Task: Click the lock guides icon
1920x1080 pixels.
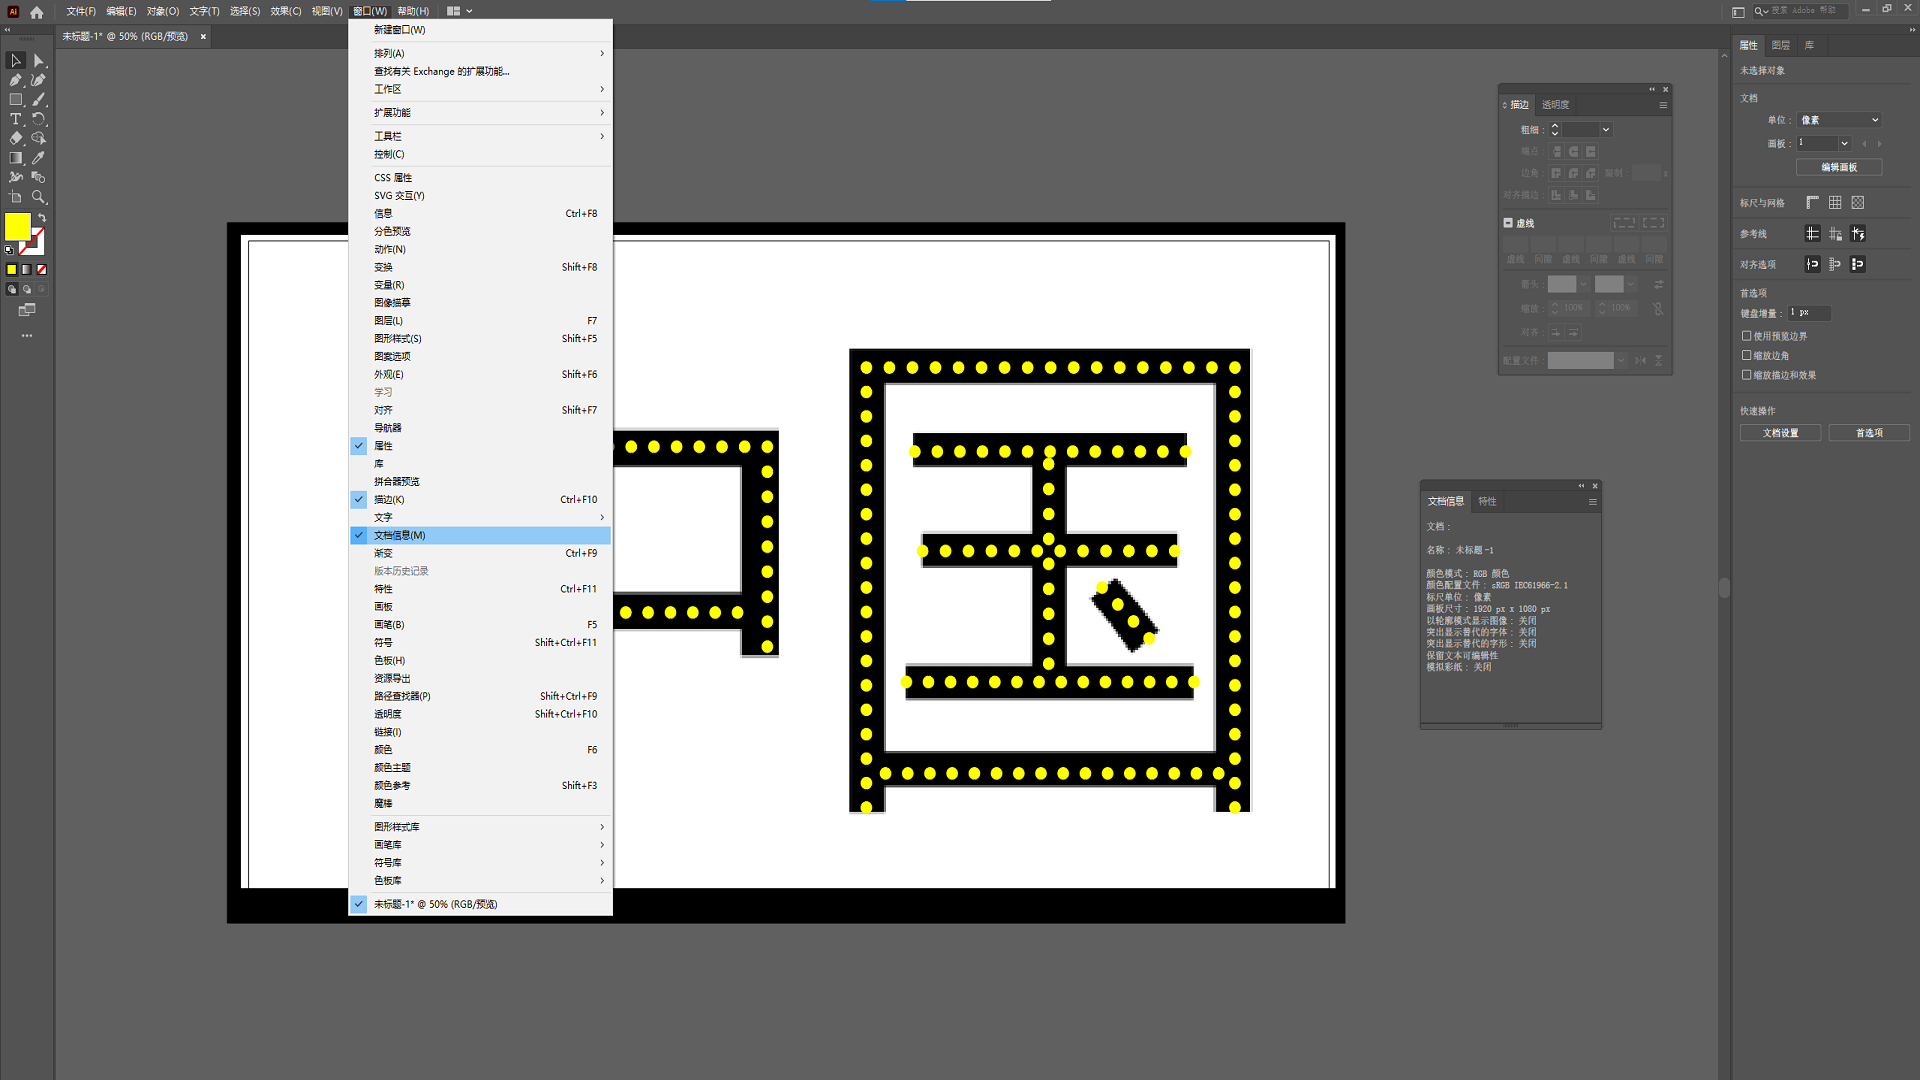Action: click(1835, 234)
